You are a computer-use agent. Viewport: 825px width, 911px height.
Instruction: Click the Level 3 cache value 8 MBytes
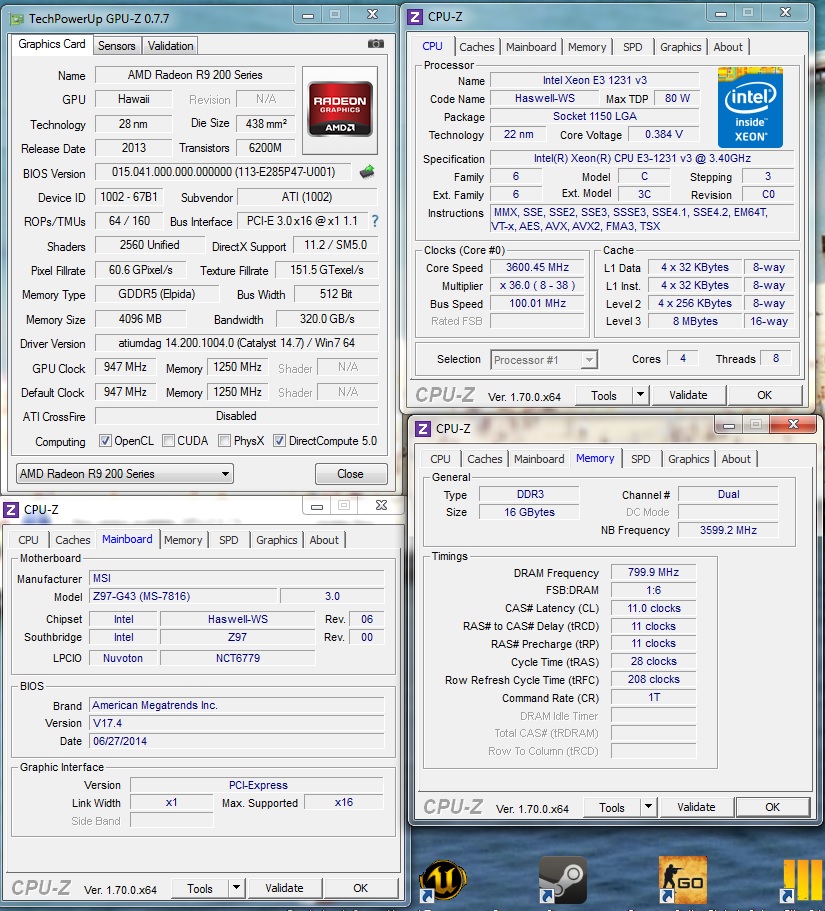[x=695, y=321]
